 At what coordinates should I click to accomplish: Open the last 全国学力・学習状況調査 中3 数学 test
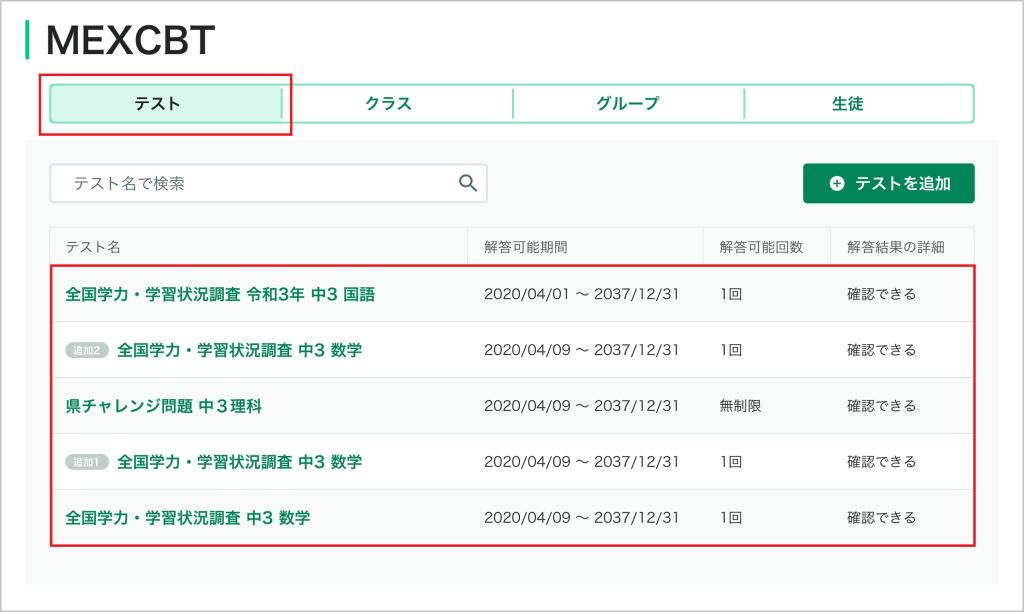tap(187, 518)
